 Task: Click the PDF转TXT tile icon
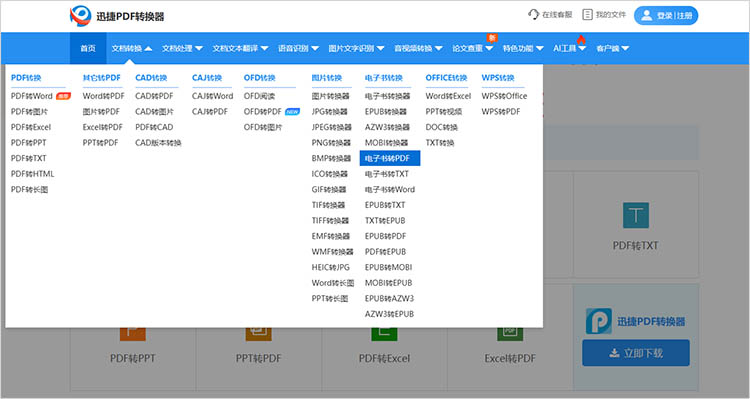[636, 215]
